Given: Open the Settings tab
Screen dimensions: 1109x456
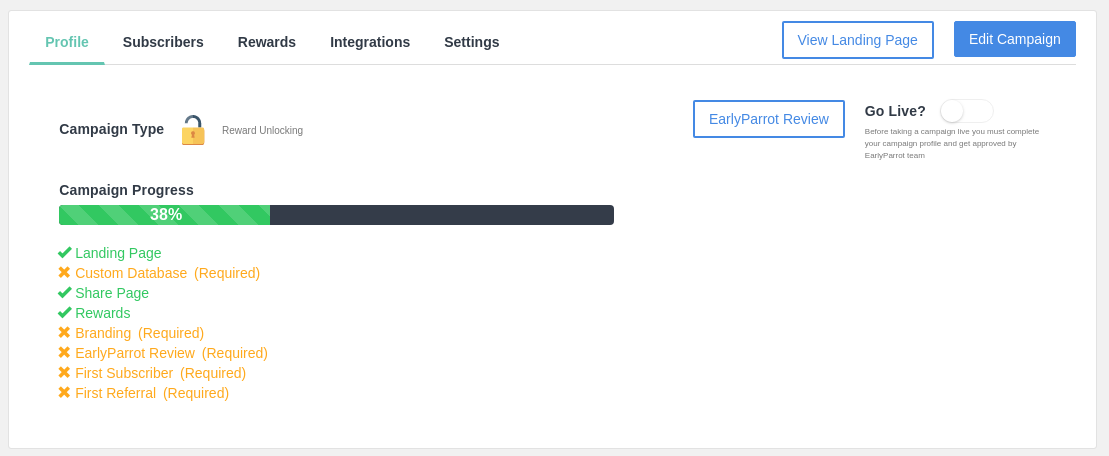Looking at the screenshot, I should point(472,42).
